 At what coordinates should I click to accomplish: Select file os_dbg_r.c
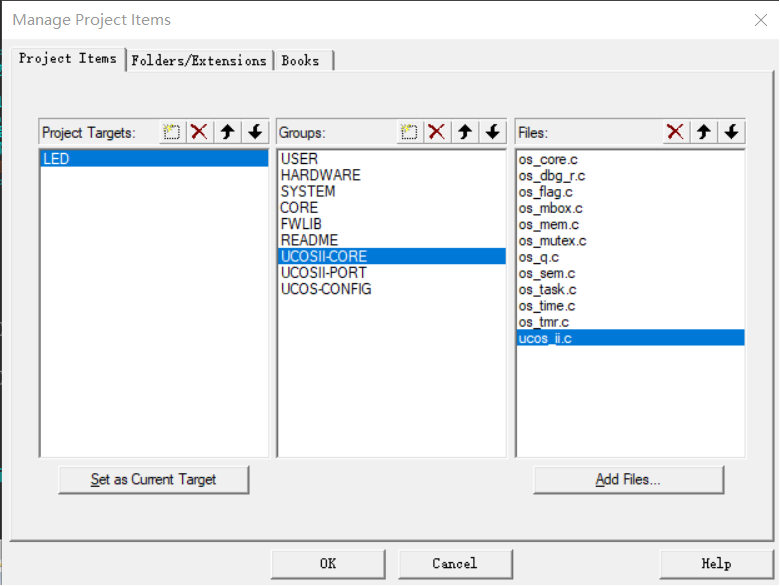point(630,176)
